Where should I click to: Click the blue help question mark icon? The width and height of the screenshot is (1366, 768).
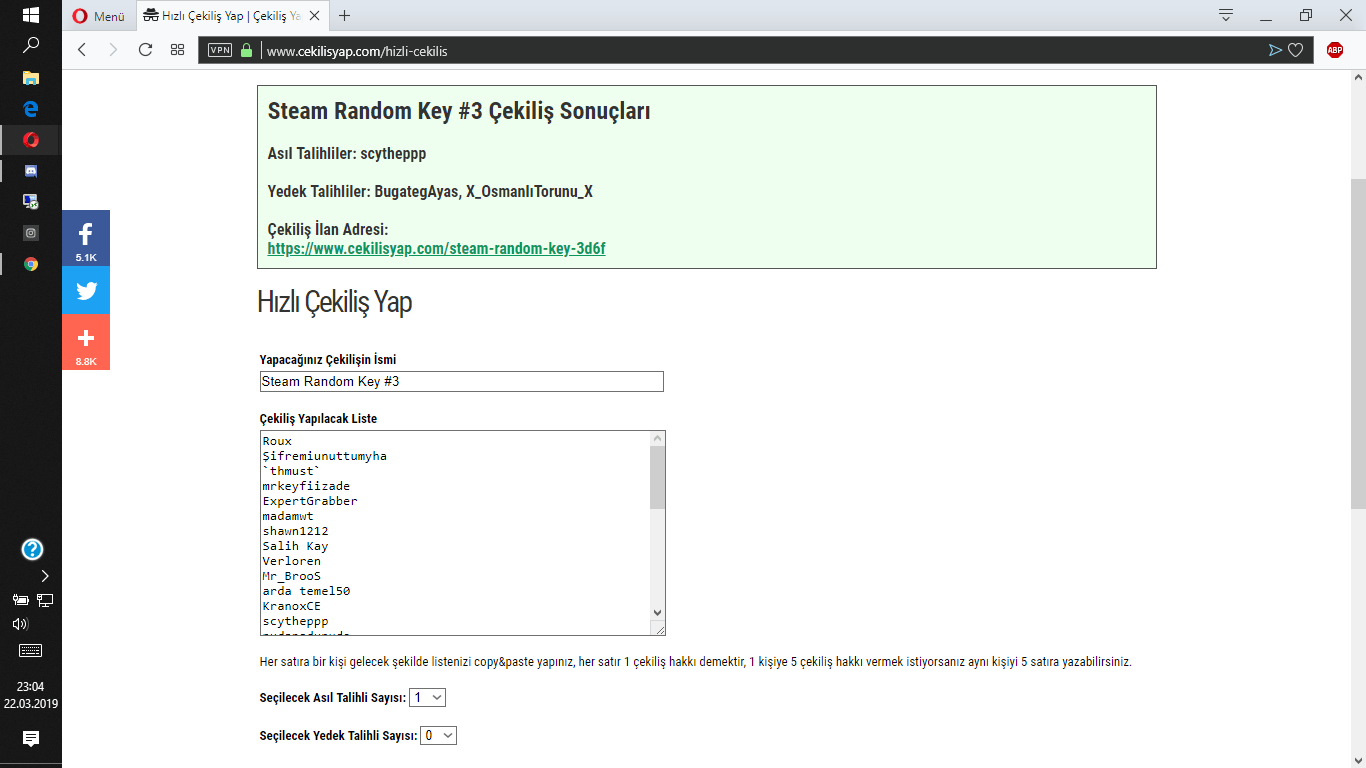[32, 549]
